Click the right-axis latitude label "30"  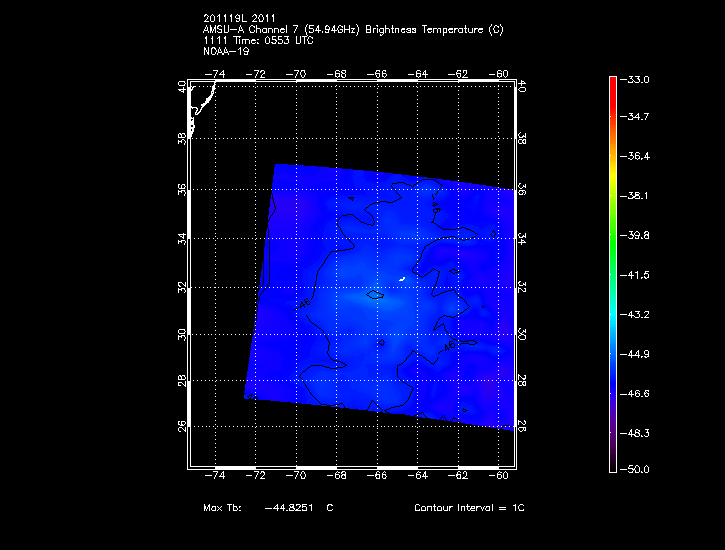[x=522, y=334]
